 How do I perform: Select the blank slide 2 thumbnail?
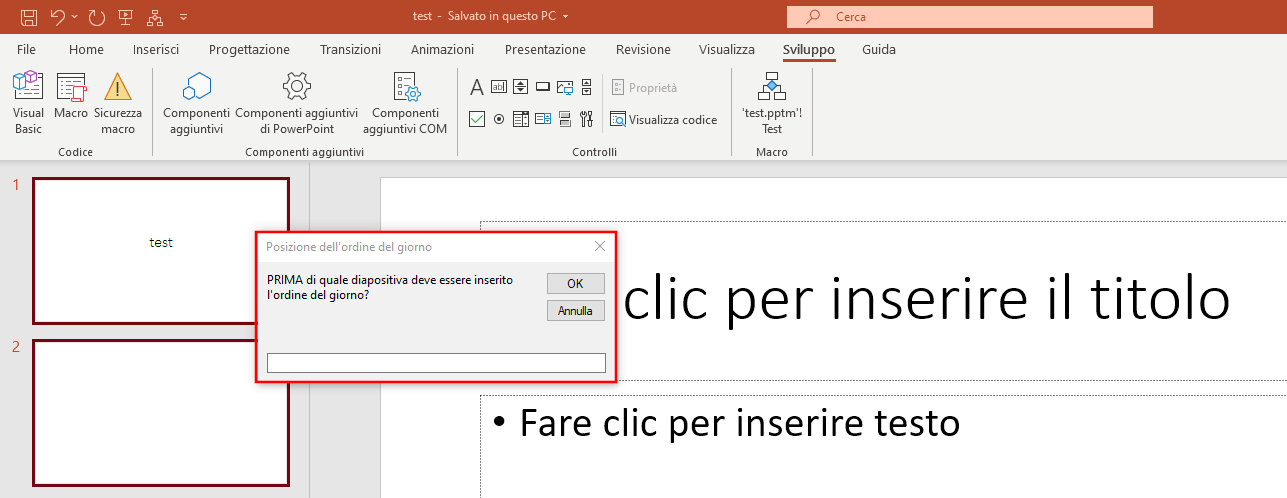161,413
